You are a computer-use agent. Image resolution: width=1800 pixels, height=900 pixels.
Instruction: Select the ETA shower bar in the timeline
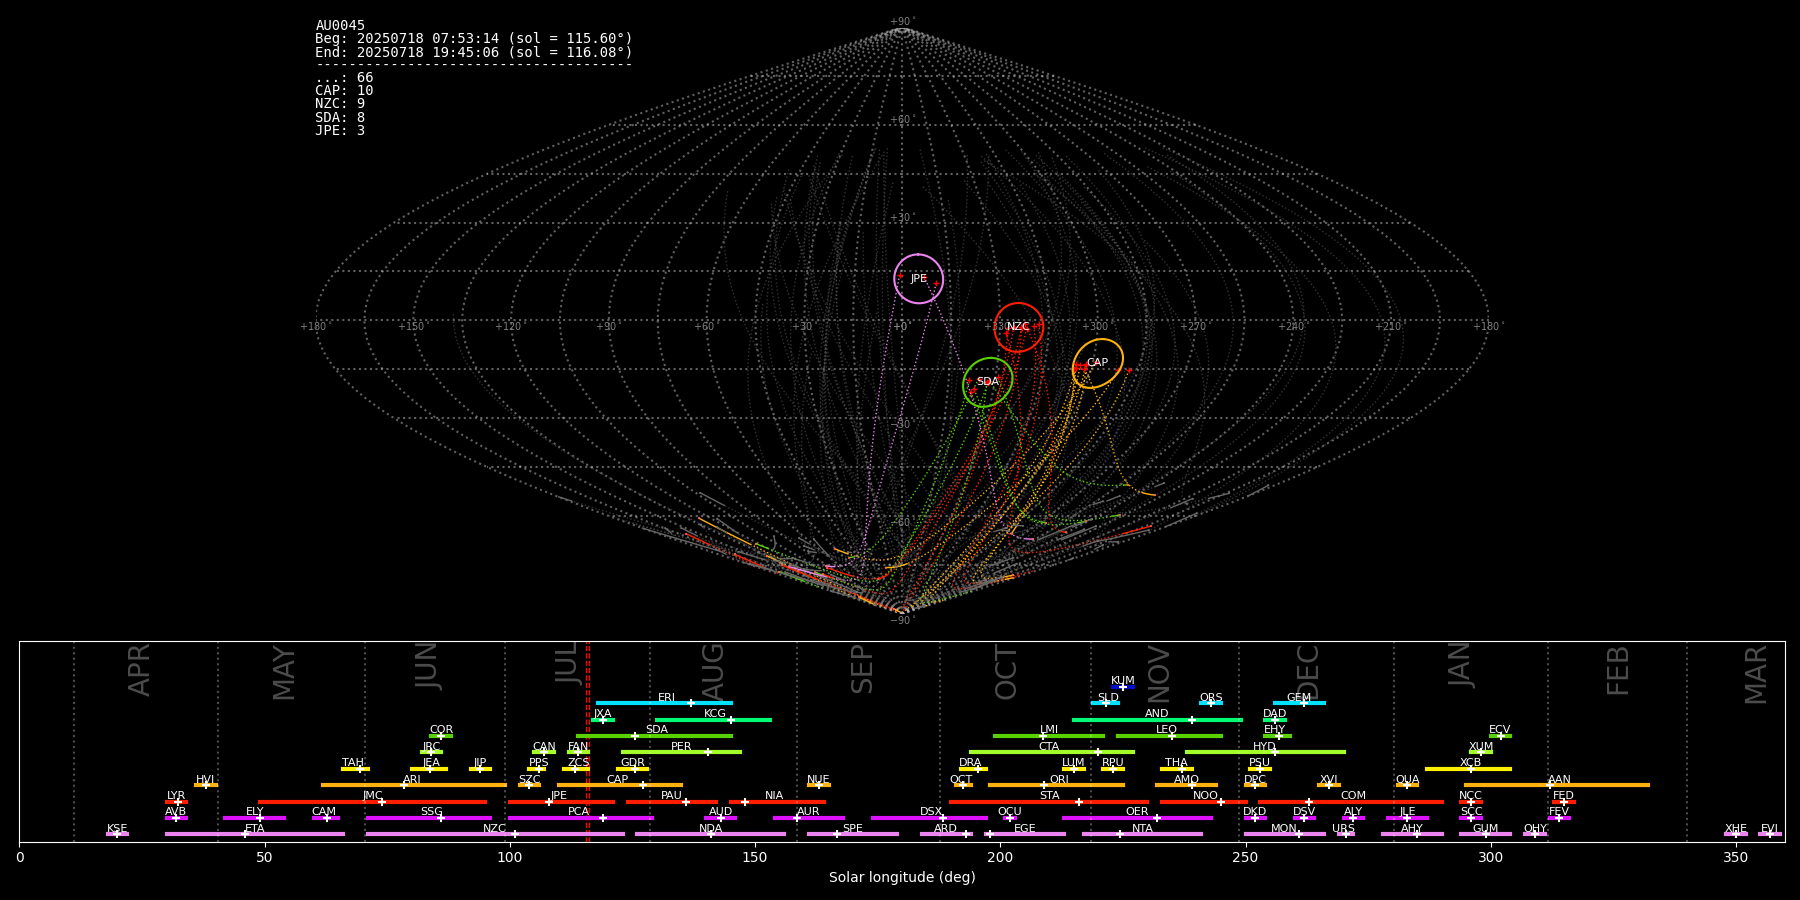coord(255,834)
